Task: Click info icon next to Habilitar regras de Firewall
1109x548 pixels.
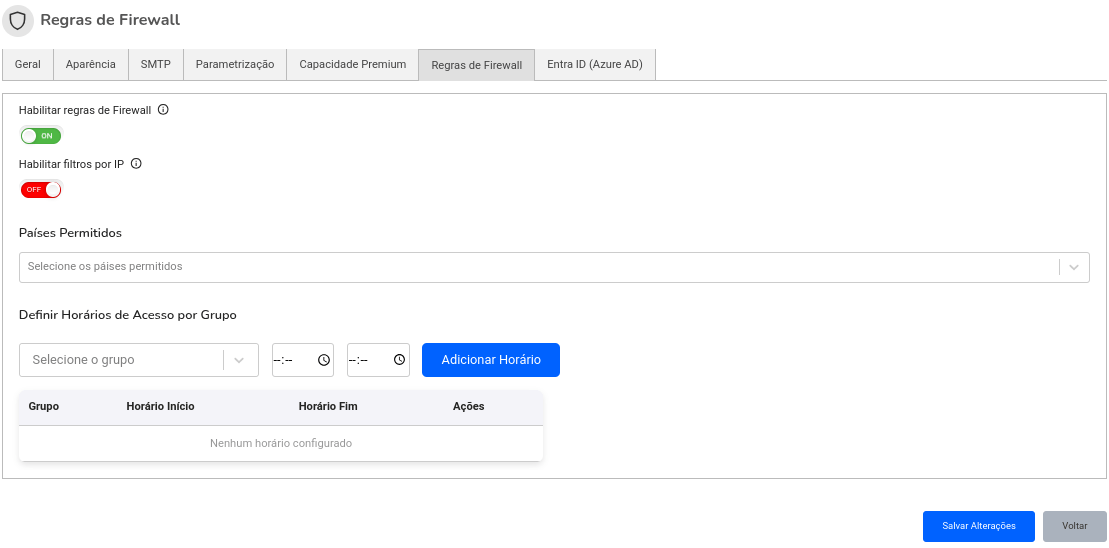Action: click(x=163, y=110)
